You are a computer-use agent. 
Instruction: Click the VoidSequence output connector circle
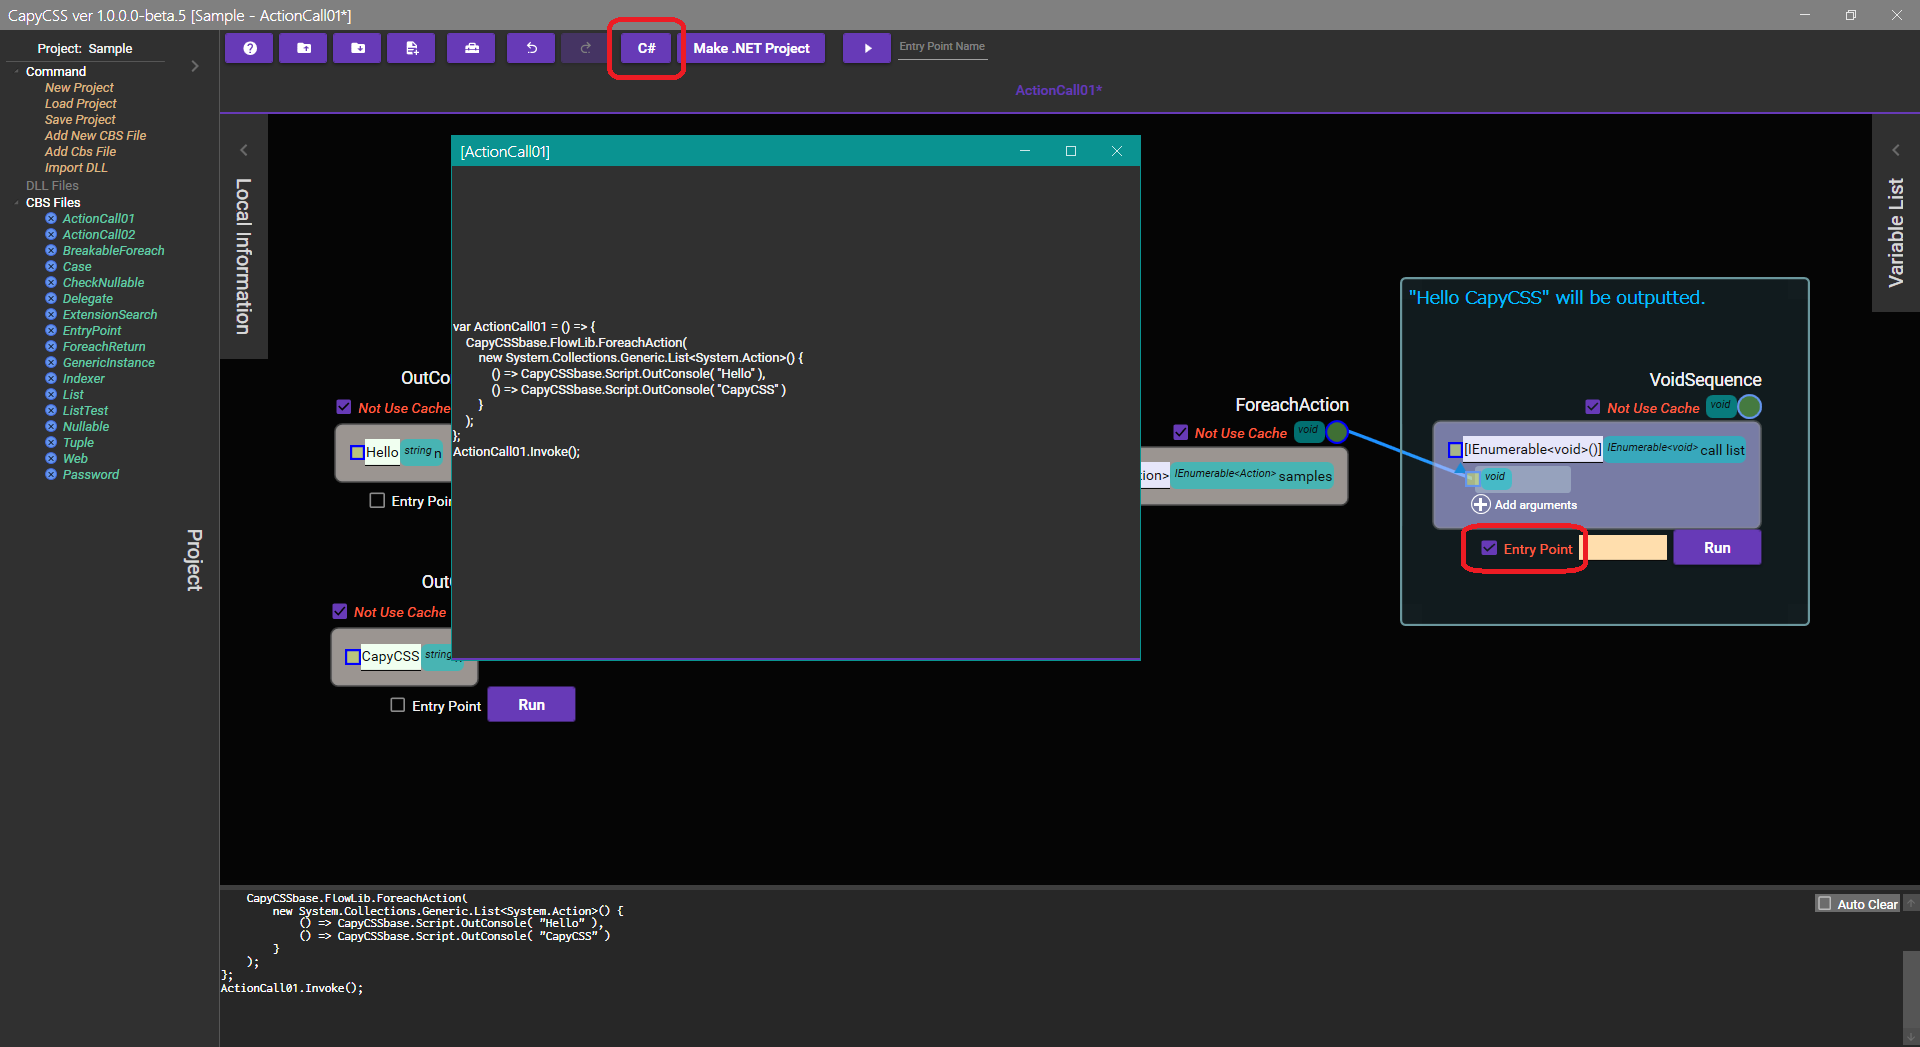[1749, 406]
